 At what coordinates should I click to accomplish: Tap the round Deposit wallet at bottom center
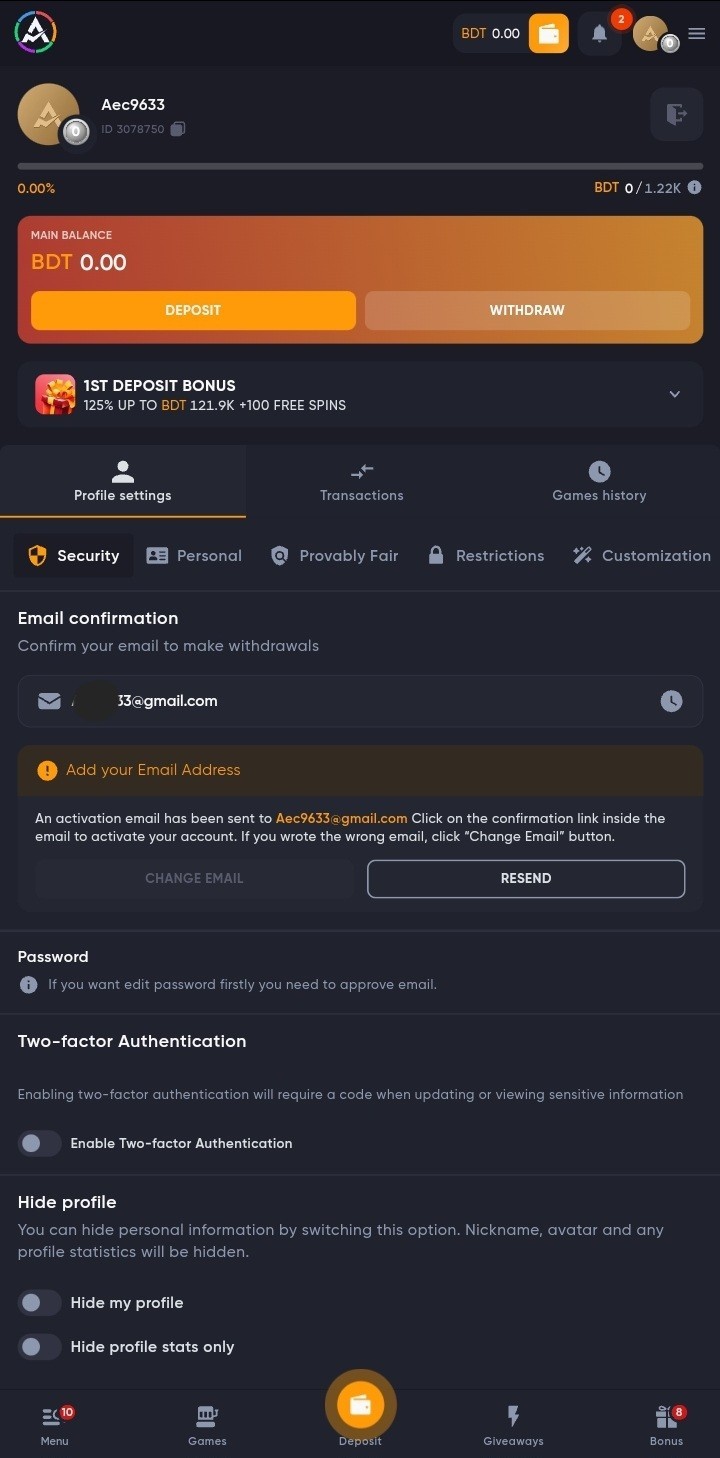[x=360, y=1405]
